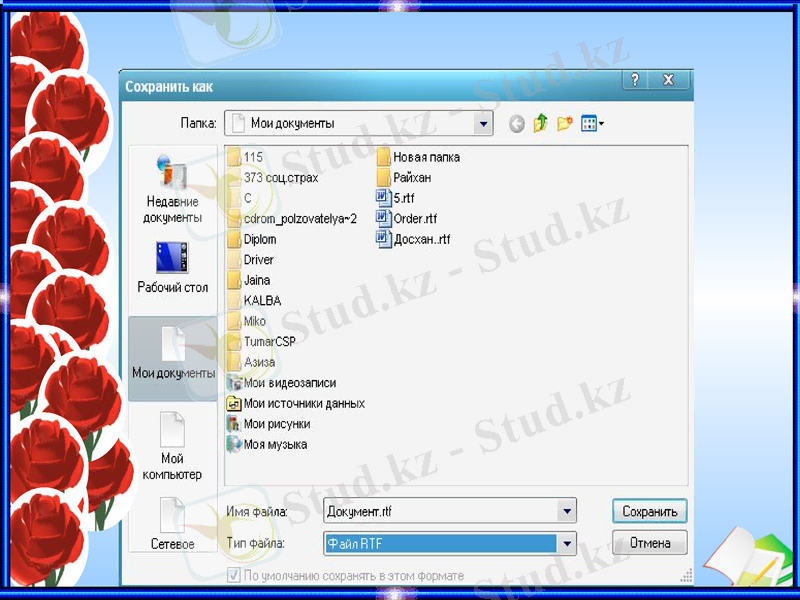Expand the Папка location dropdown

484,124
